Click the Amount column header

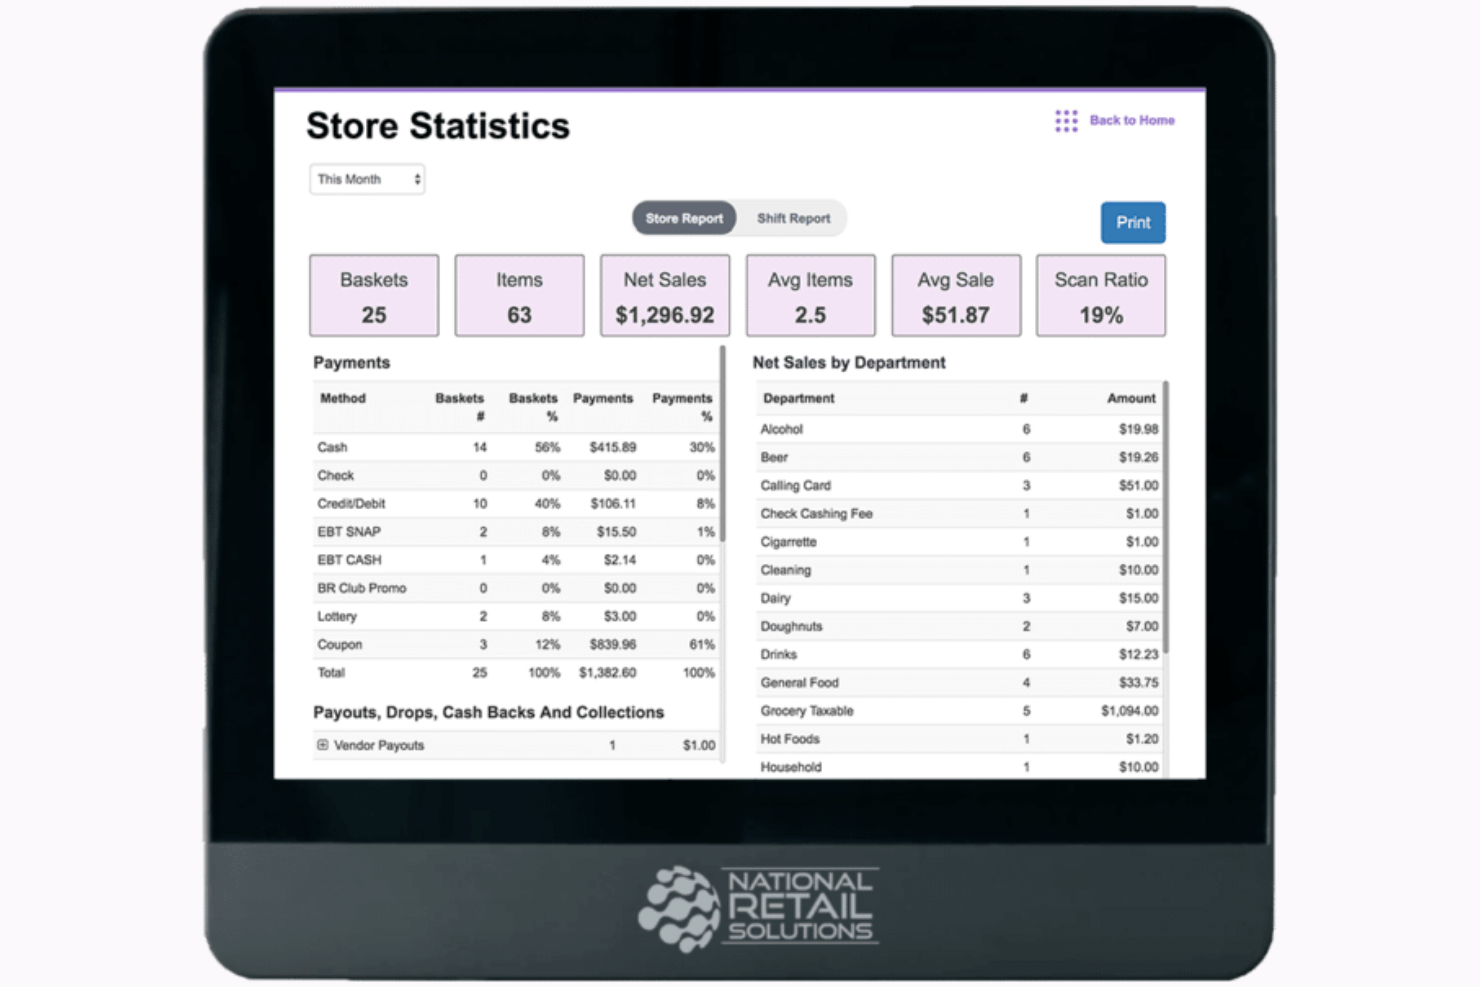[x=1131, y=398]
